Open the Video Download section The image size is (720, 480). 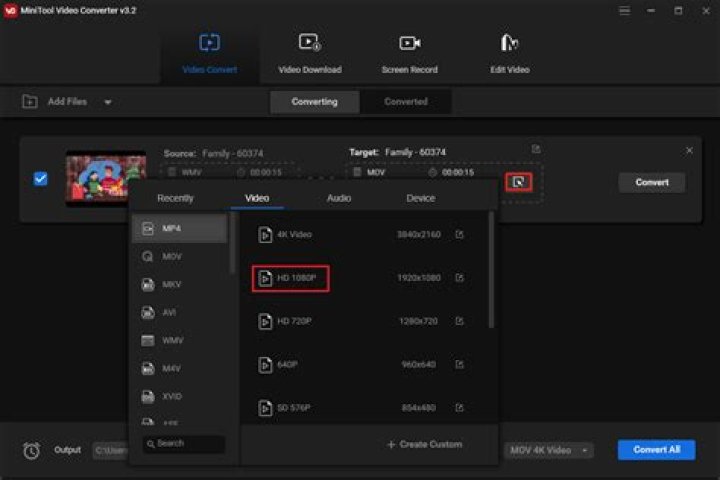click(309, 54)
